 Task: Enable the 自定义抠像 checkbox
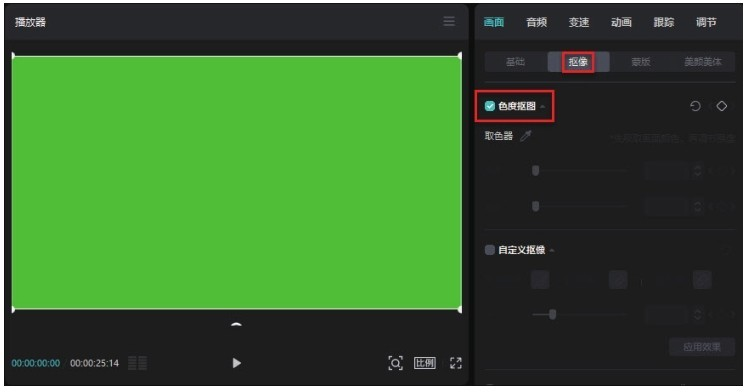(x=490, y=250)
